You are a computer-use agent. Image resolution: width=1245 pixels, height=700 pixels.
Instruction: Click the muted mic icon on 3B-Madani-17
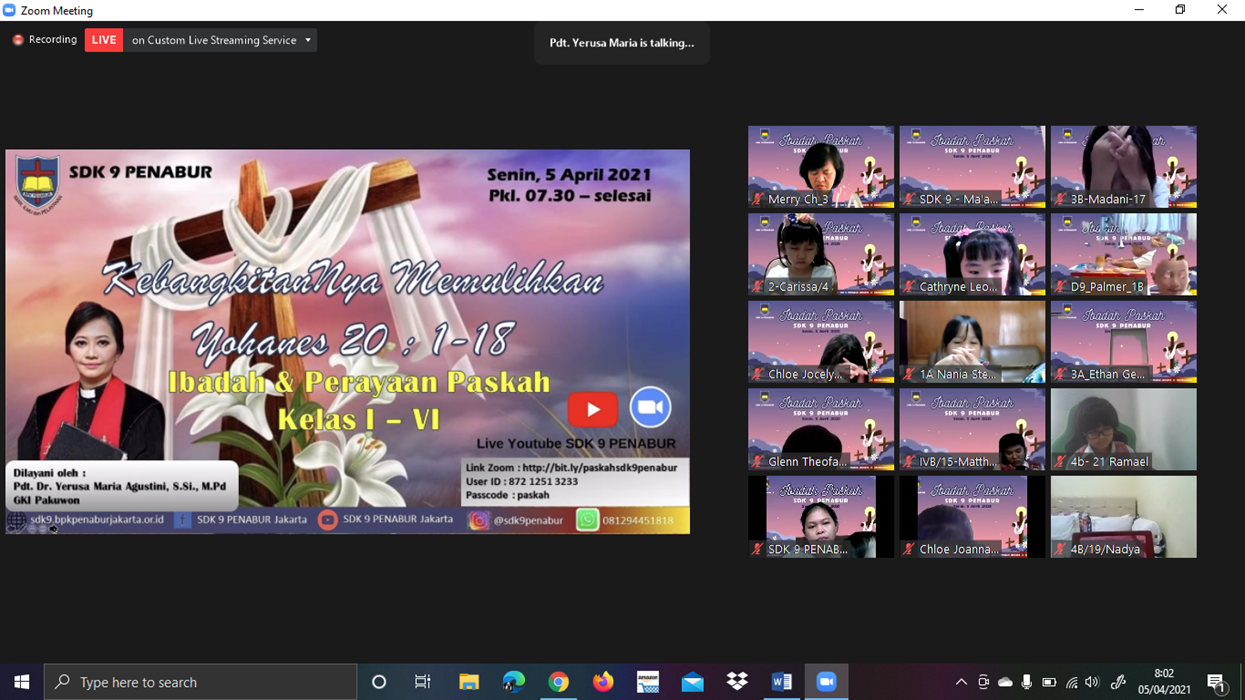[1060, 199]
